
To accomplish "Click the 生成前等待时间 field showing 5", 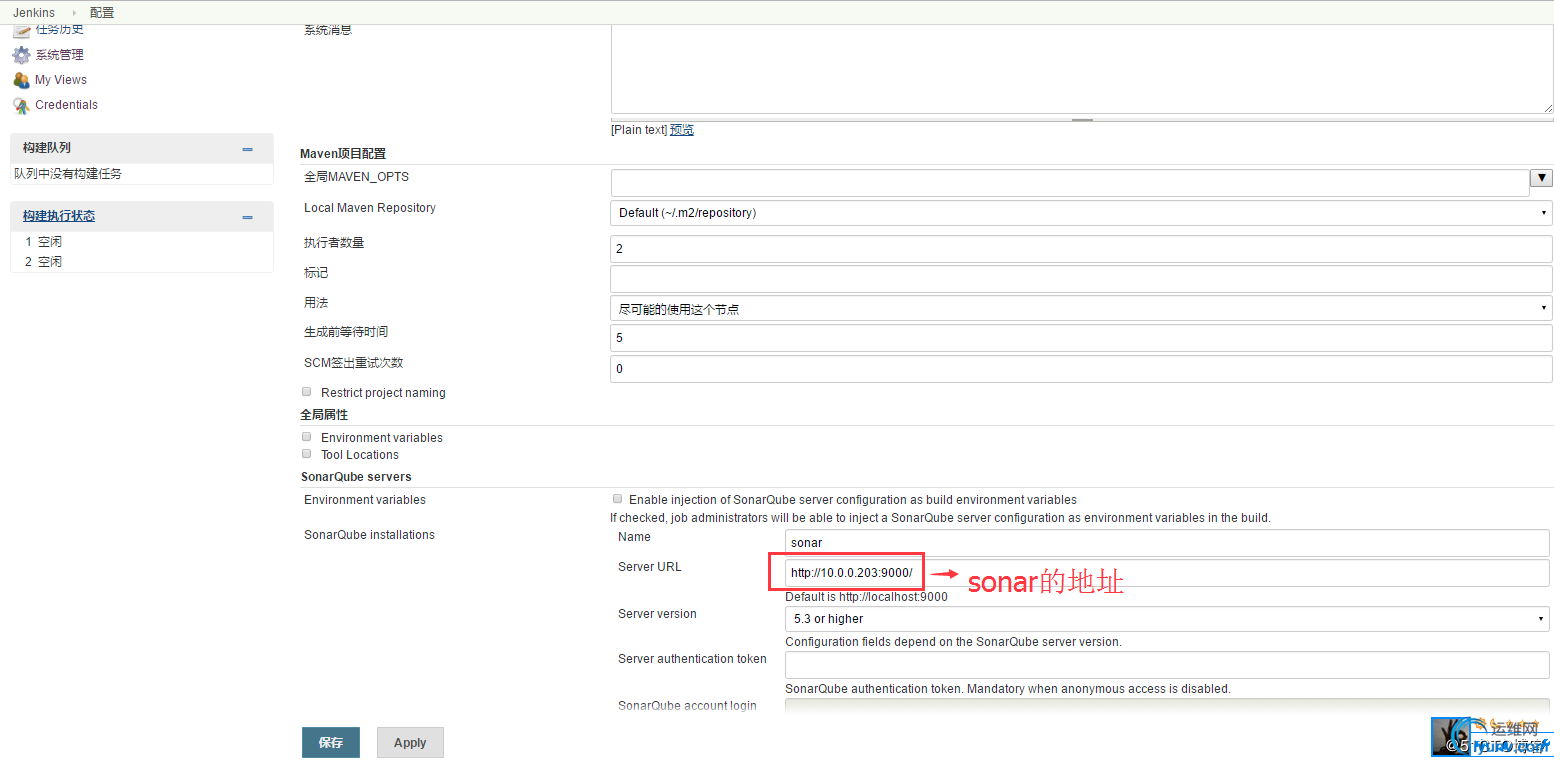I will tap(1081, 338).
